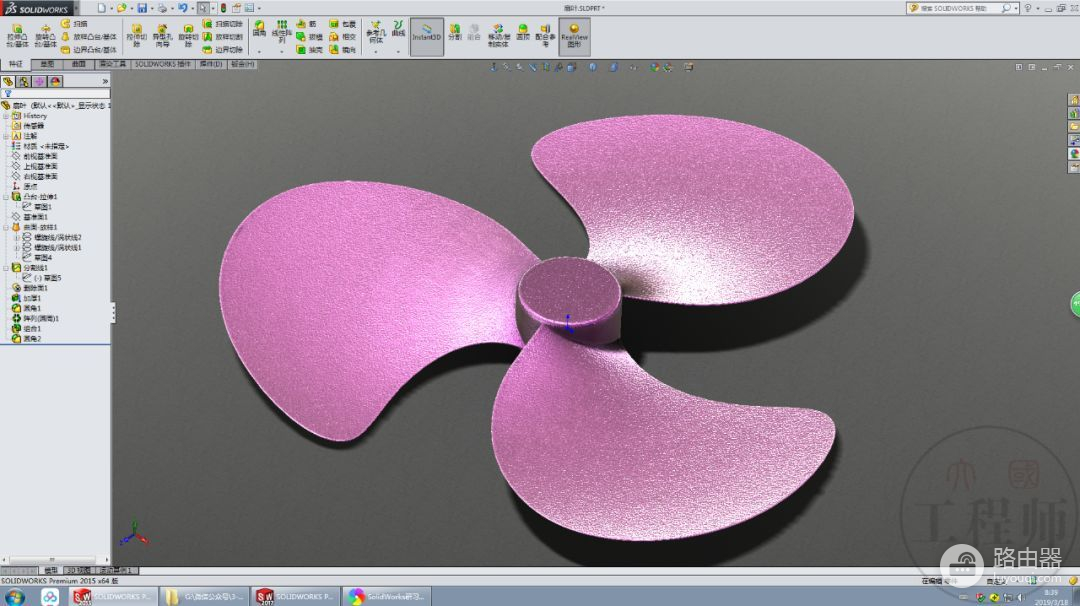Open dropdown arrow under the Curves (曲线) tool
Image resolution: width=1080 pixels, height=606 pixels.
(x=398, y=50)
